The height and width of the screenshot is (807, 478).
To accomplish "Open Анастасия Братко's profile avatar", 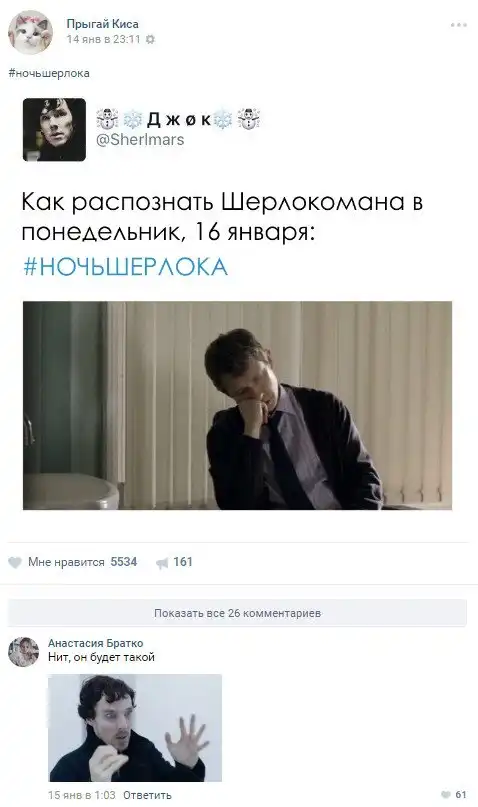I will [24, 652].
